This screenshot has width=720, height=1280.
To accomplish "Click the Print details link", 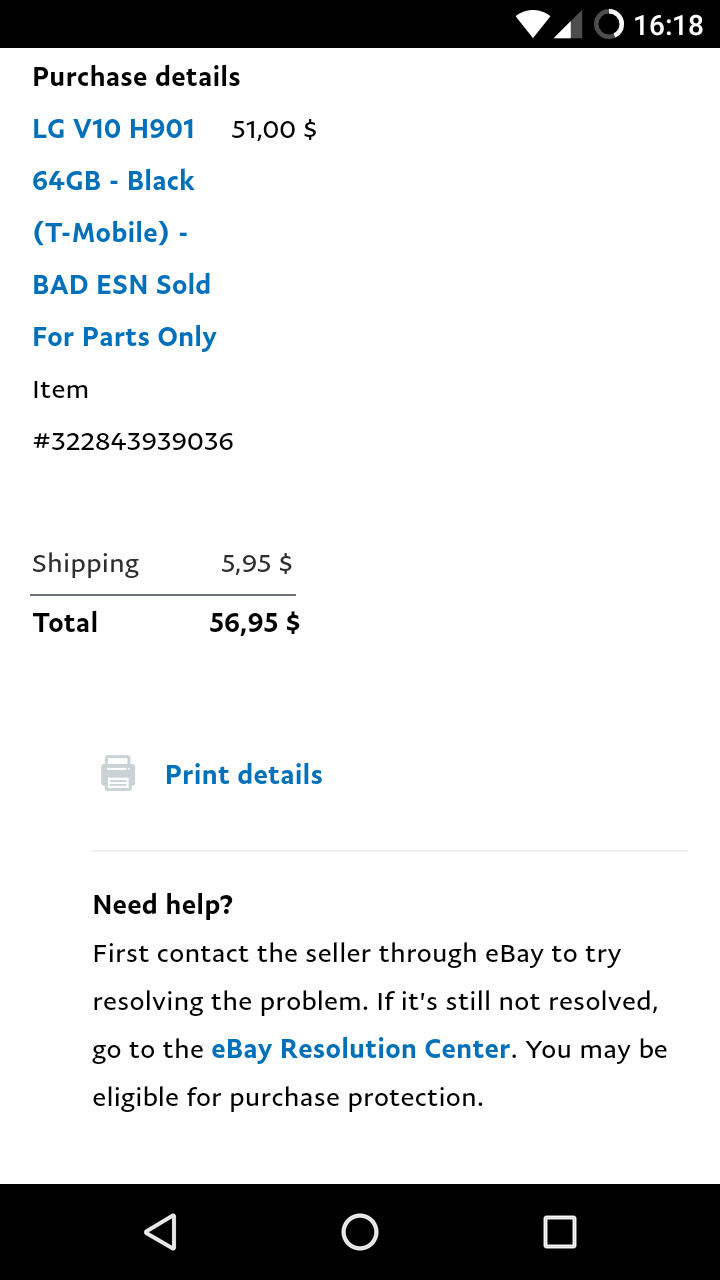I will (x=243, y=775).
